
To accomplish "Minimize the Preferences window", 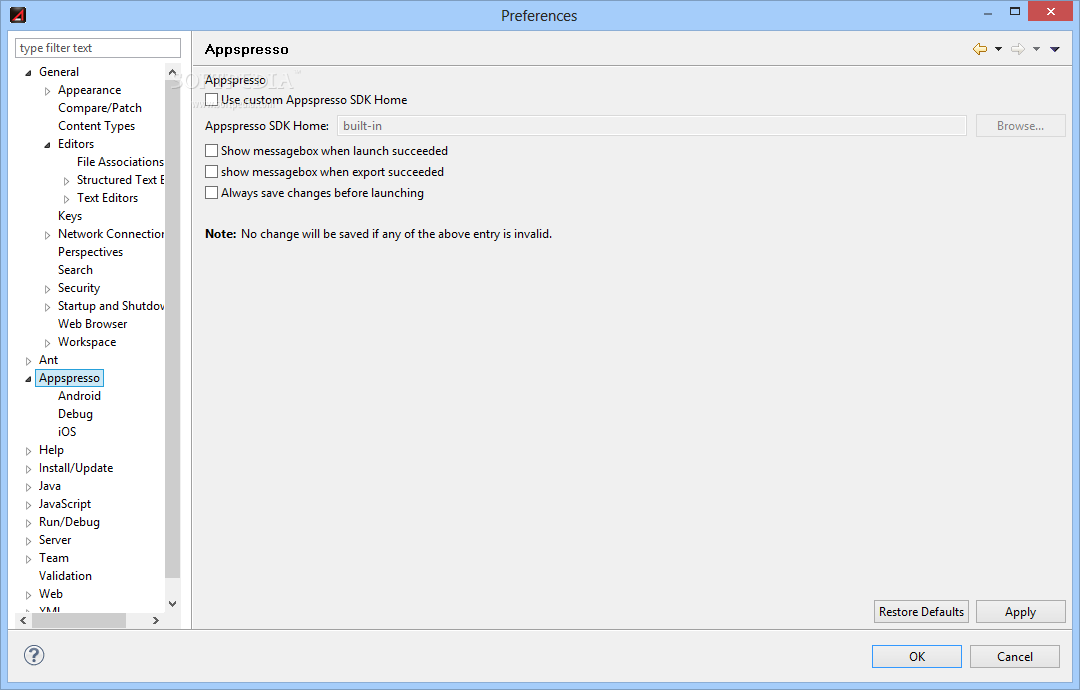I will click(988, 12).
